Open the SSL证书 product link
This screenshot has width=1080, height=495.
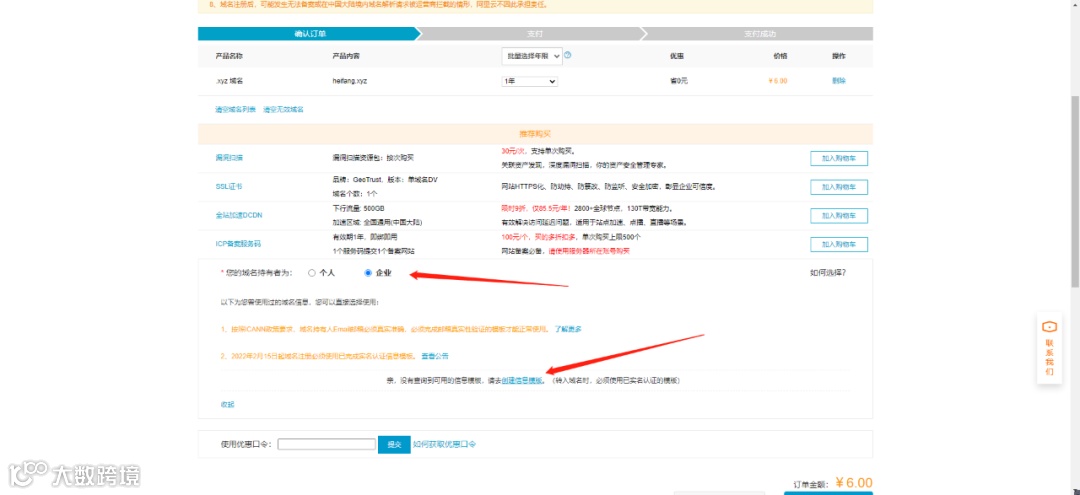[228, 187]
